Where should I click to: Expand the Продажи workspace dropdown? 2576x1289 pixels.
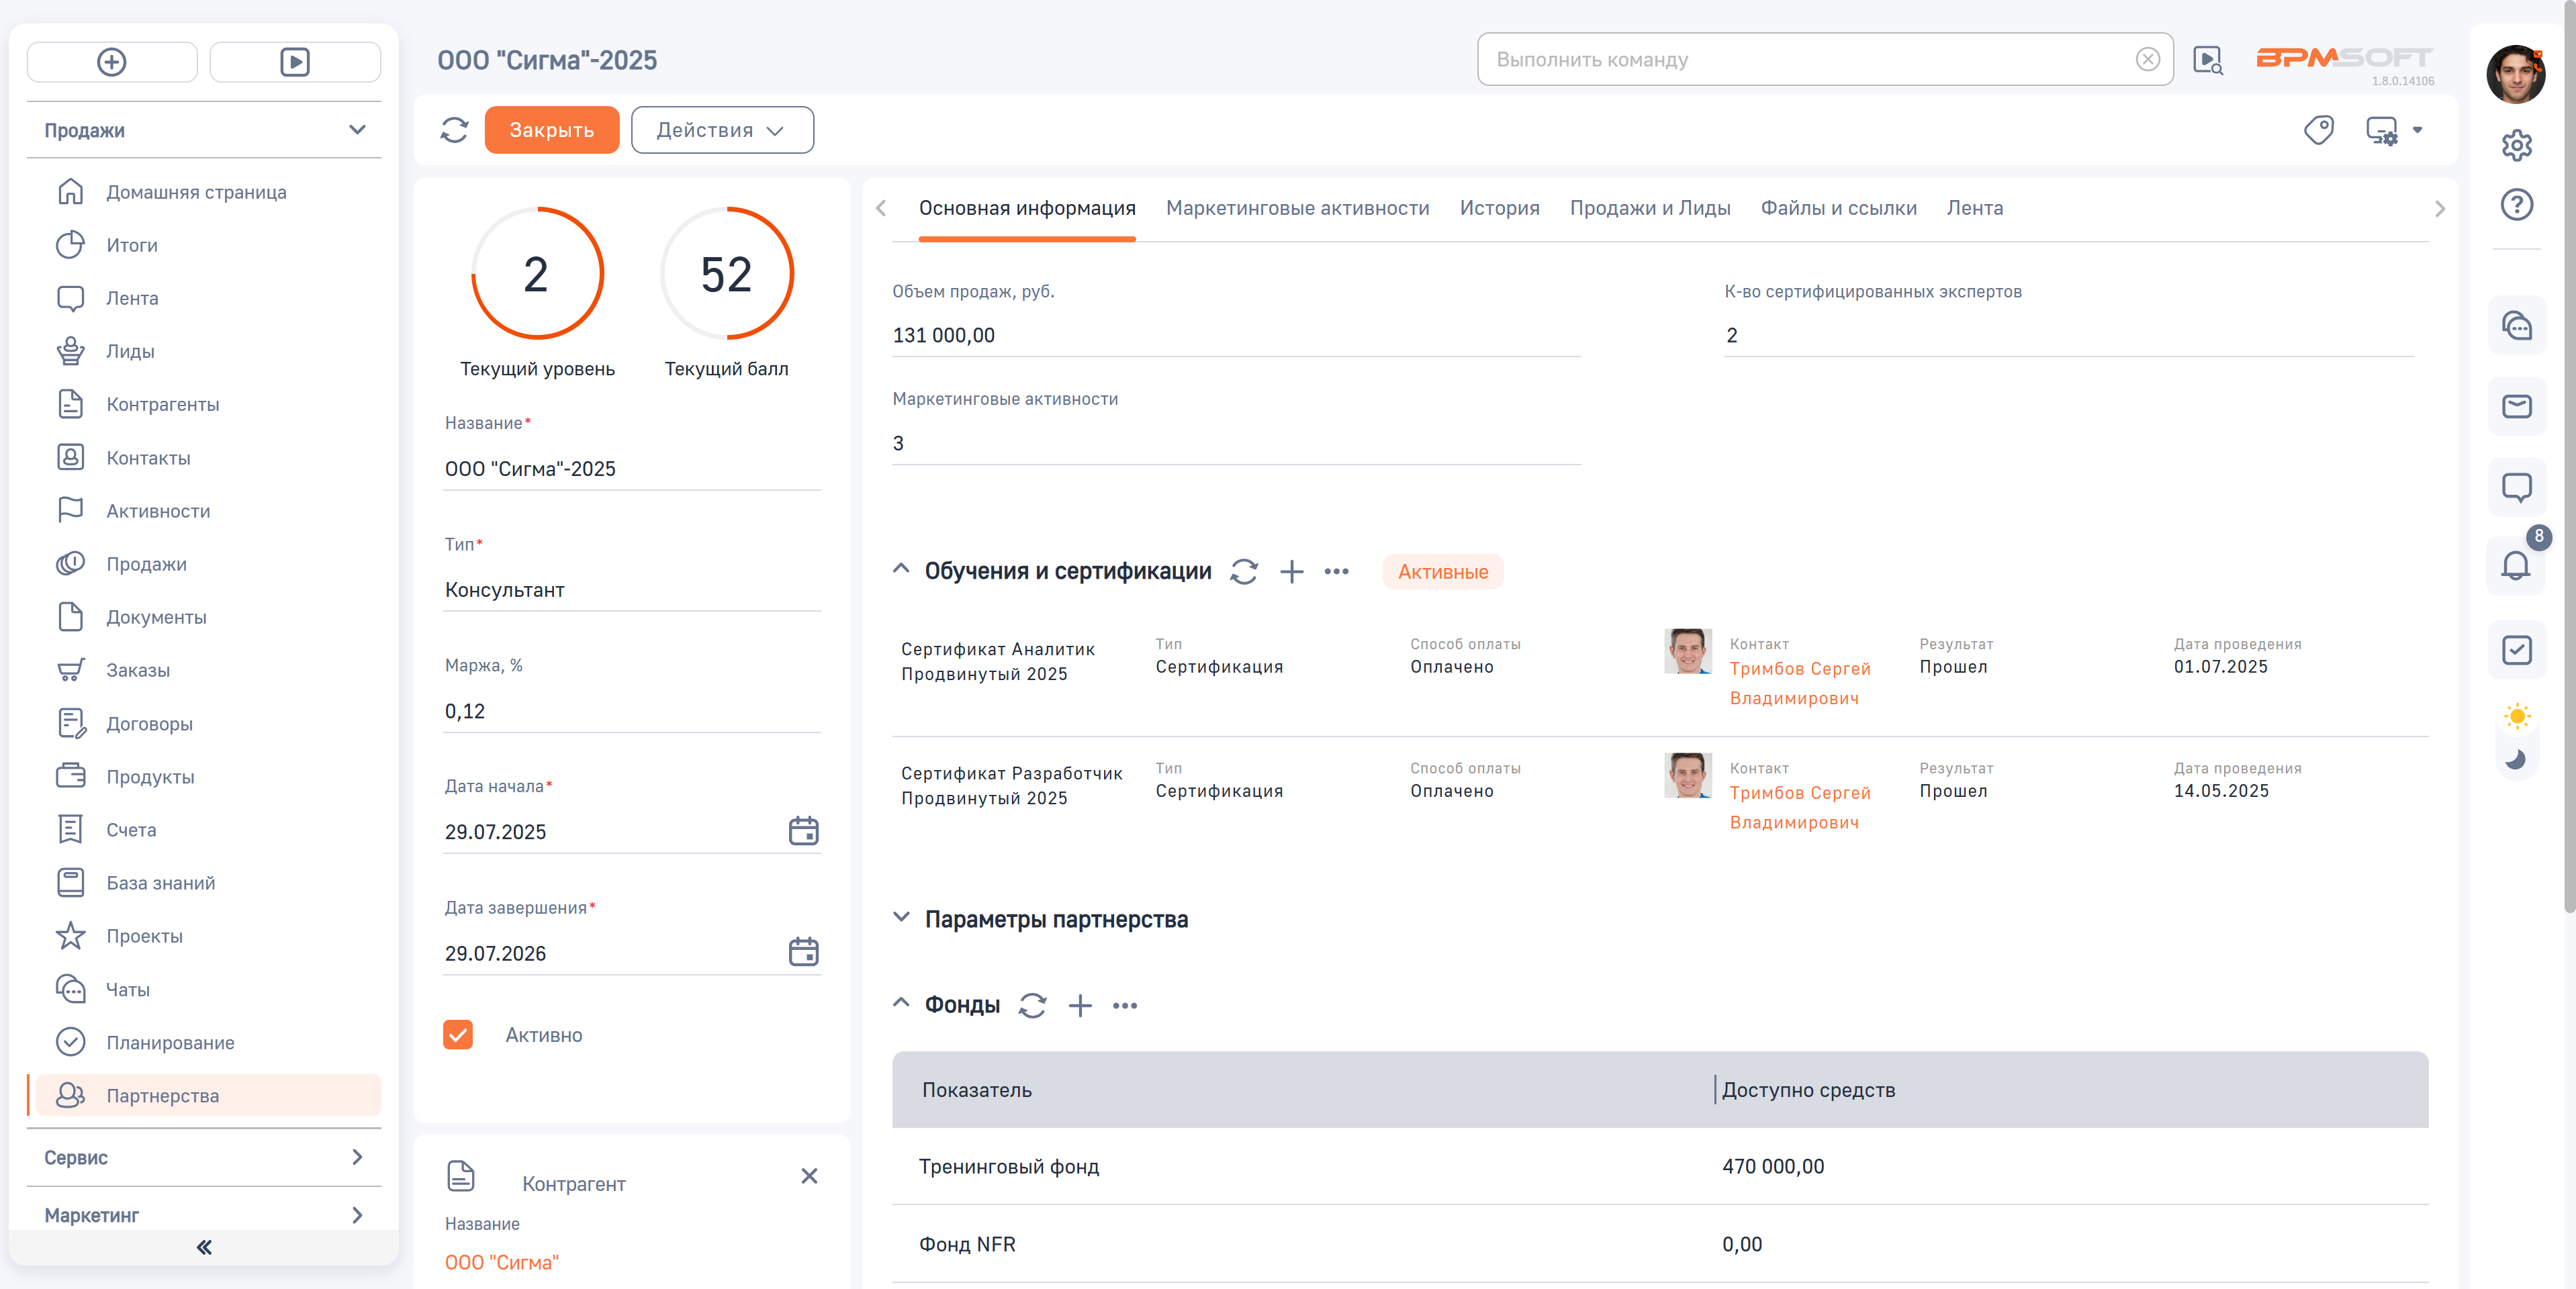click(x=357, y=130)
